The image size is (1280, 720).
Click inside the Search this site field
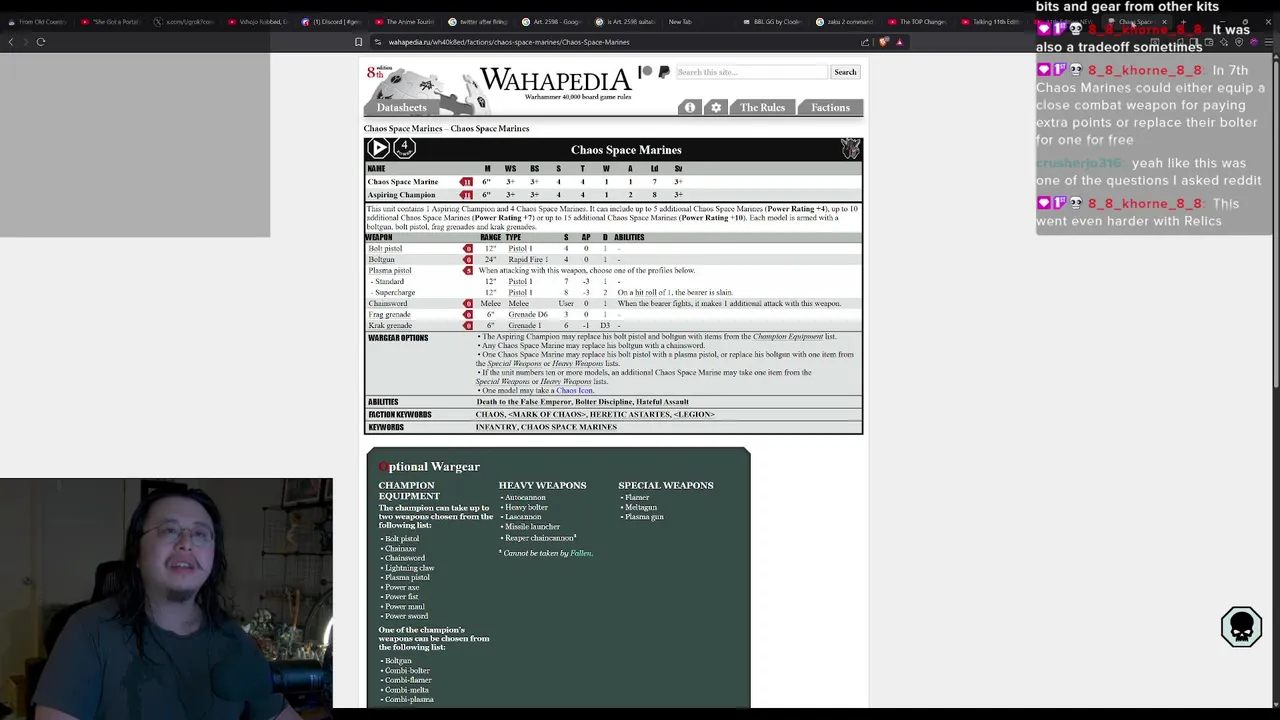751,72
